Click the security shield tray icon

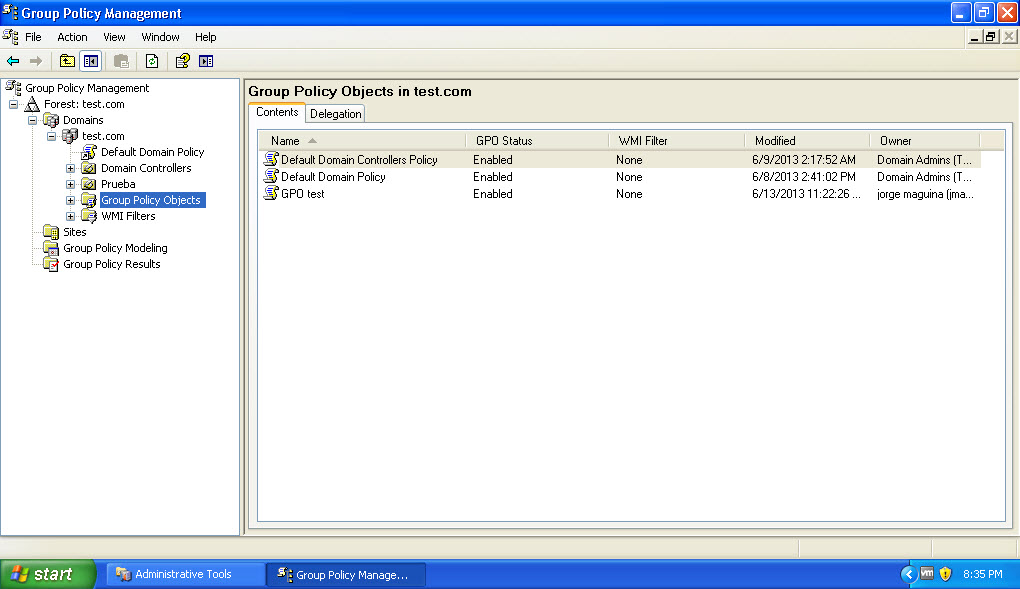(x=945, y=574)
